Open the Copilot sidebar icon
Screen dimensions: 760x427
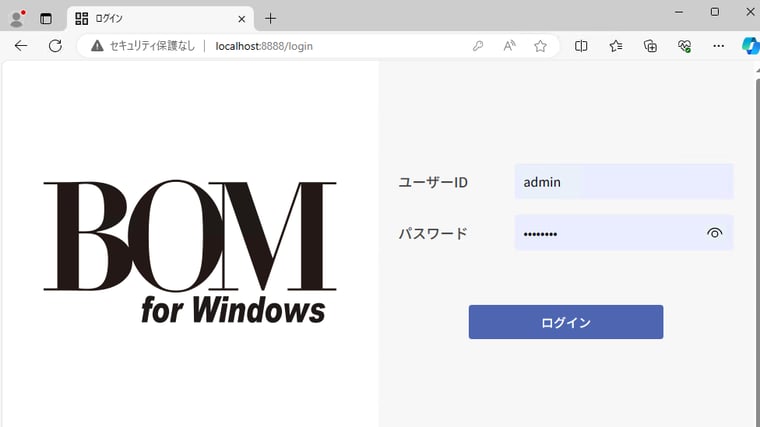pos(751,46)
